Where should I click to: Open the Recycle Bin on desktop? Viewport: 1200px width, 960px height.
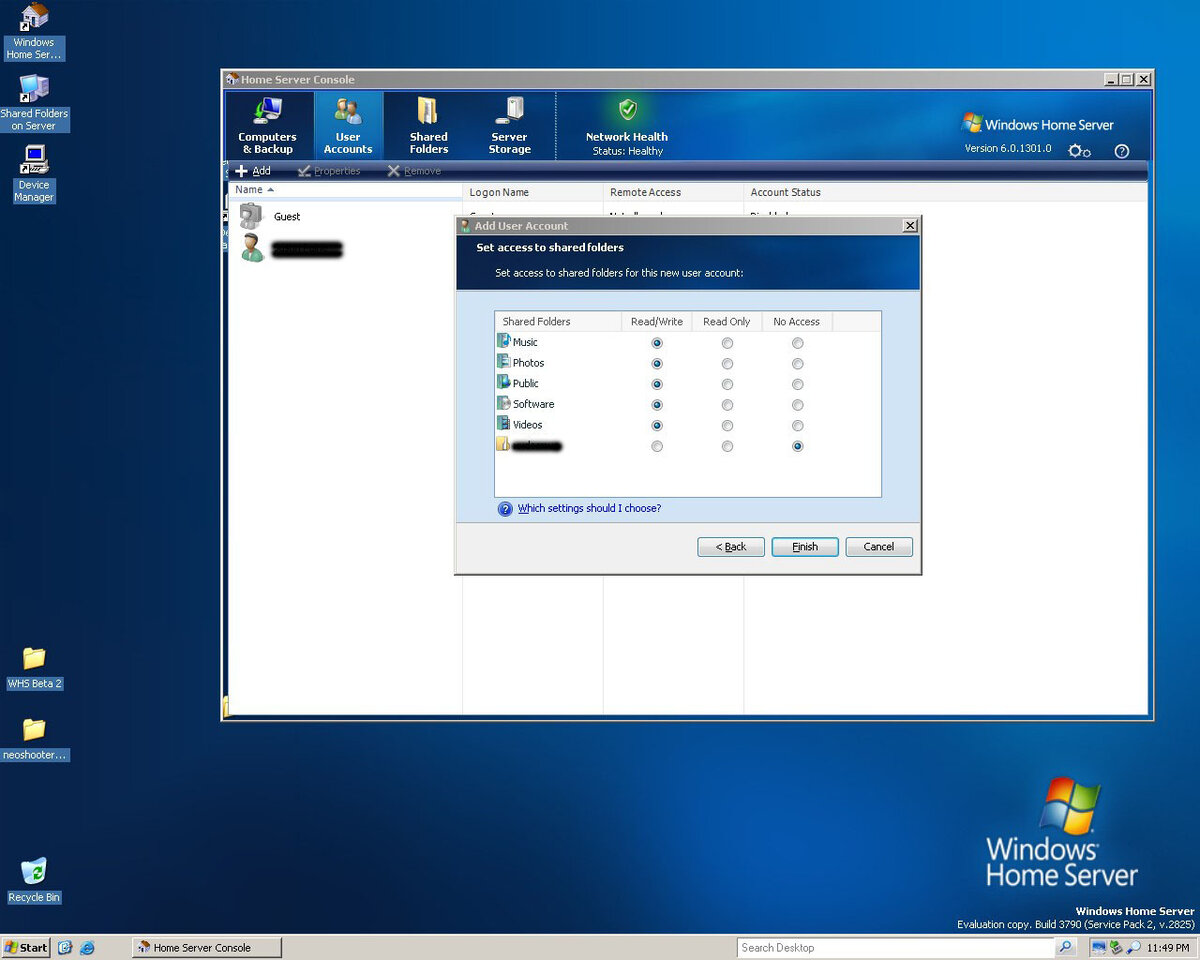tap(34, 880)
